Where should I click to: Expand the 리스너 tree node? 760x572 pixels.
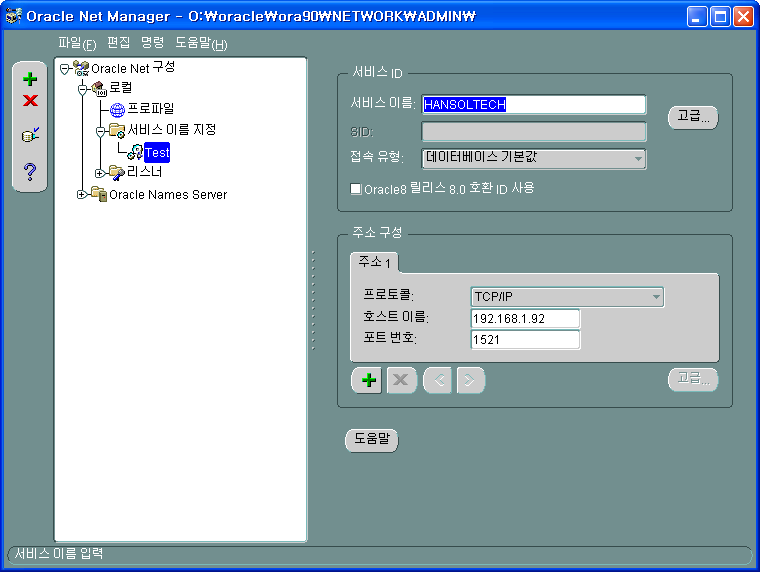pyautogui.click(x=99, y=173)
